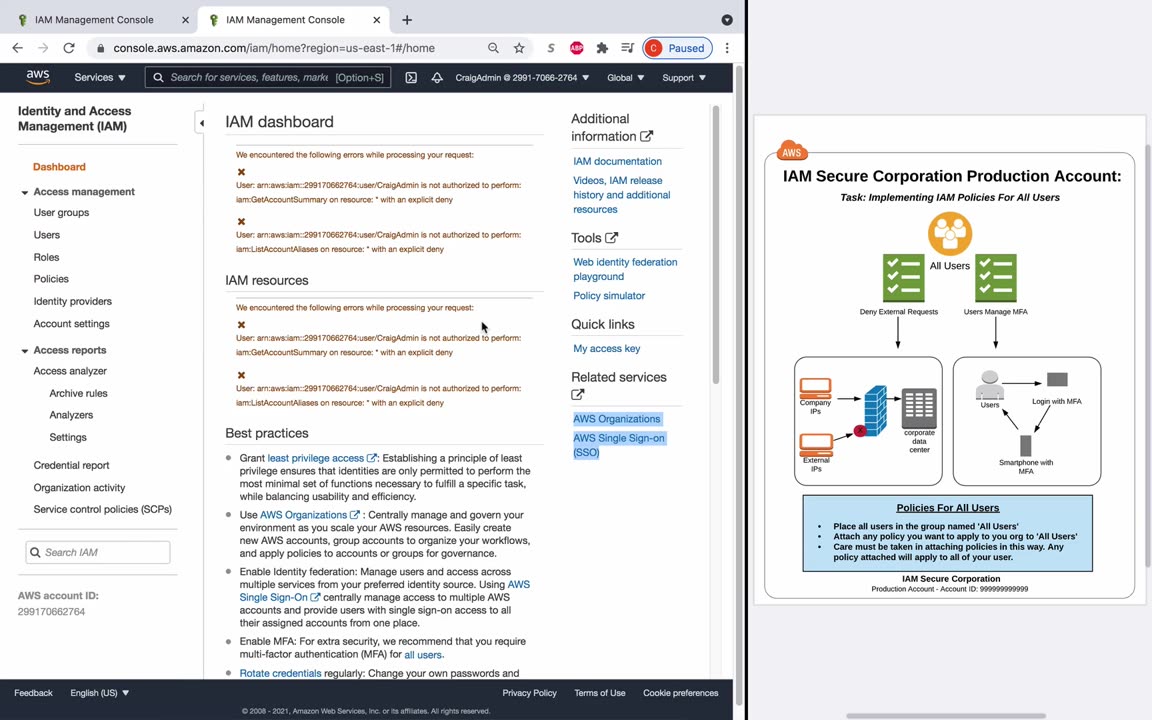1152x720 pixels.
Task: Click the Deny External Requests policy icon
Action: click(x=904, y=278)
